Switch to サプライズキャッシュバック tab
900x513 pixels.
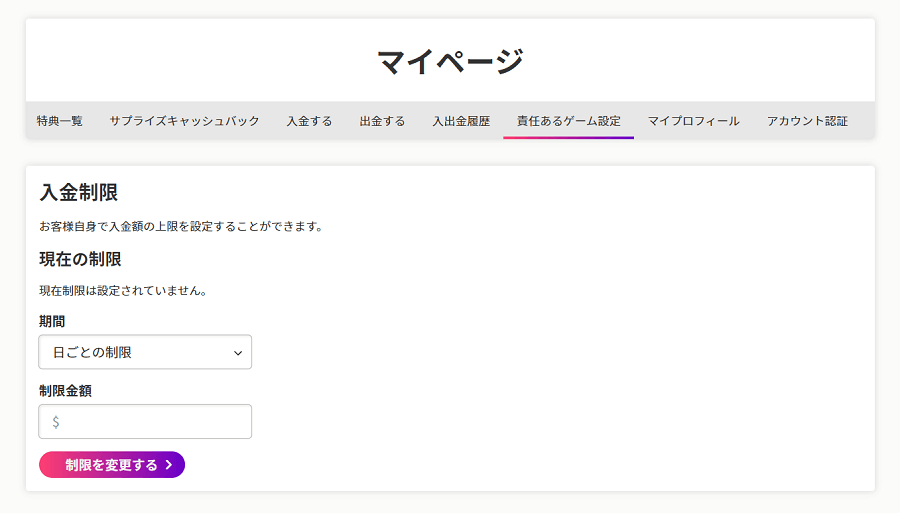pos(184,121)
